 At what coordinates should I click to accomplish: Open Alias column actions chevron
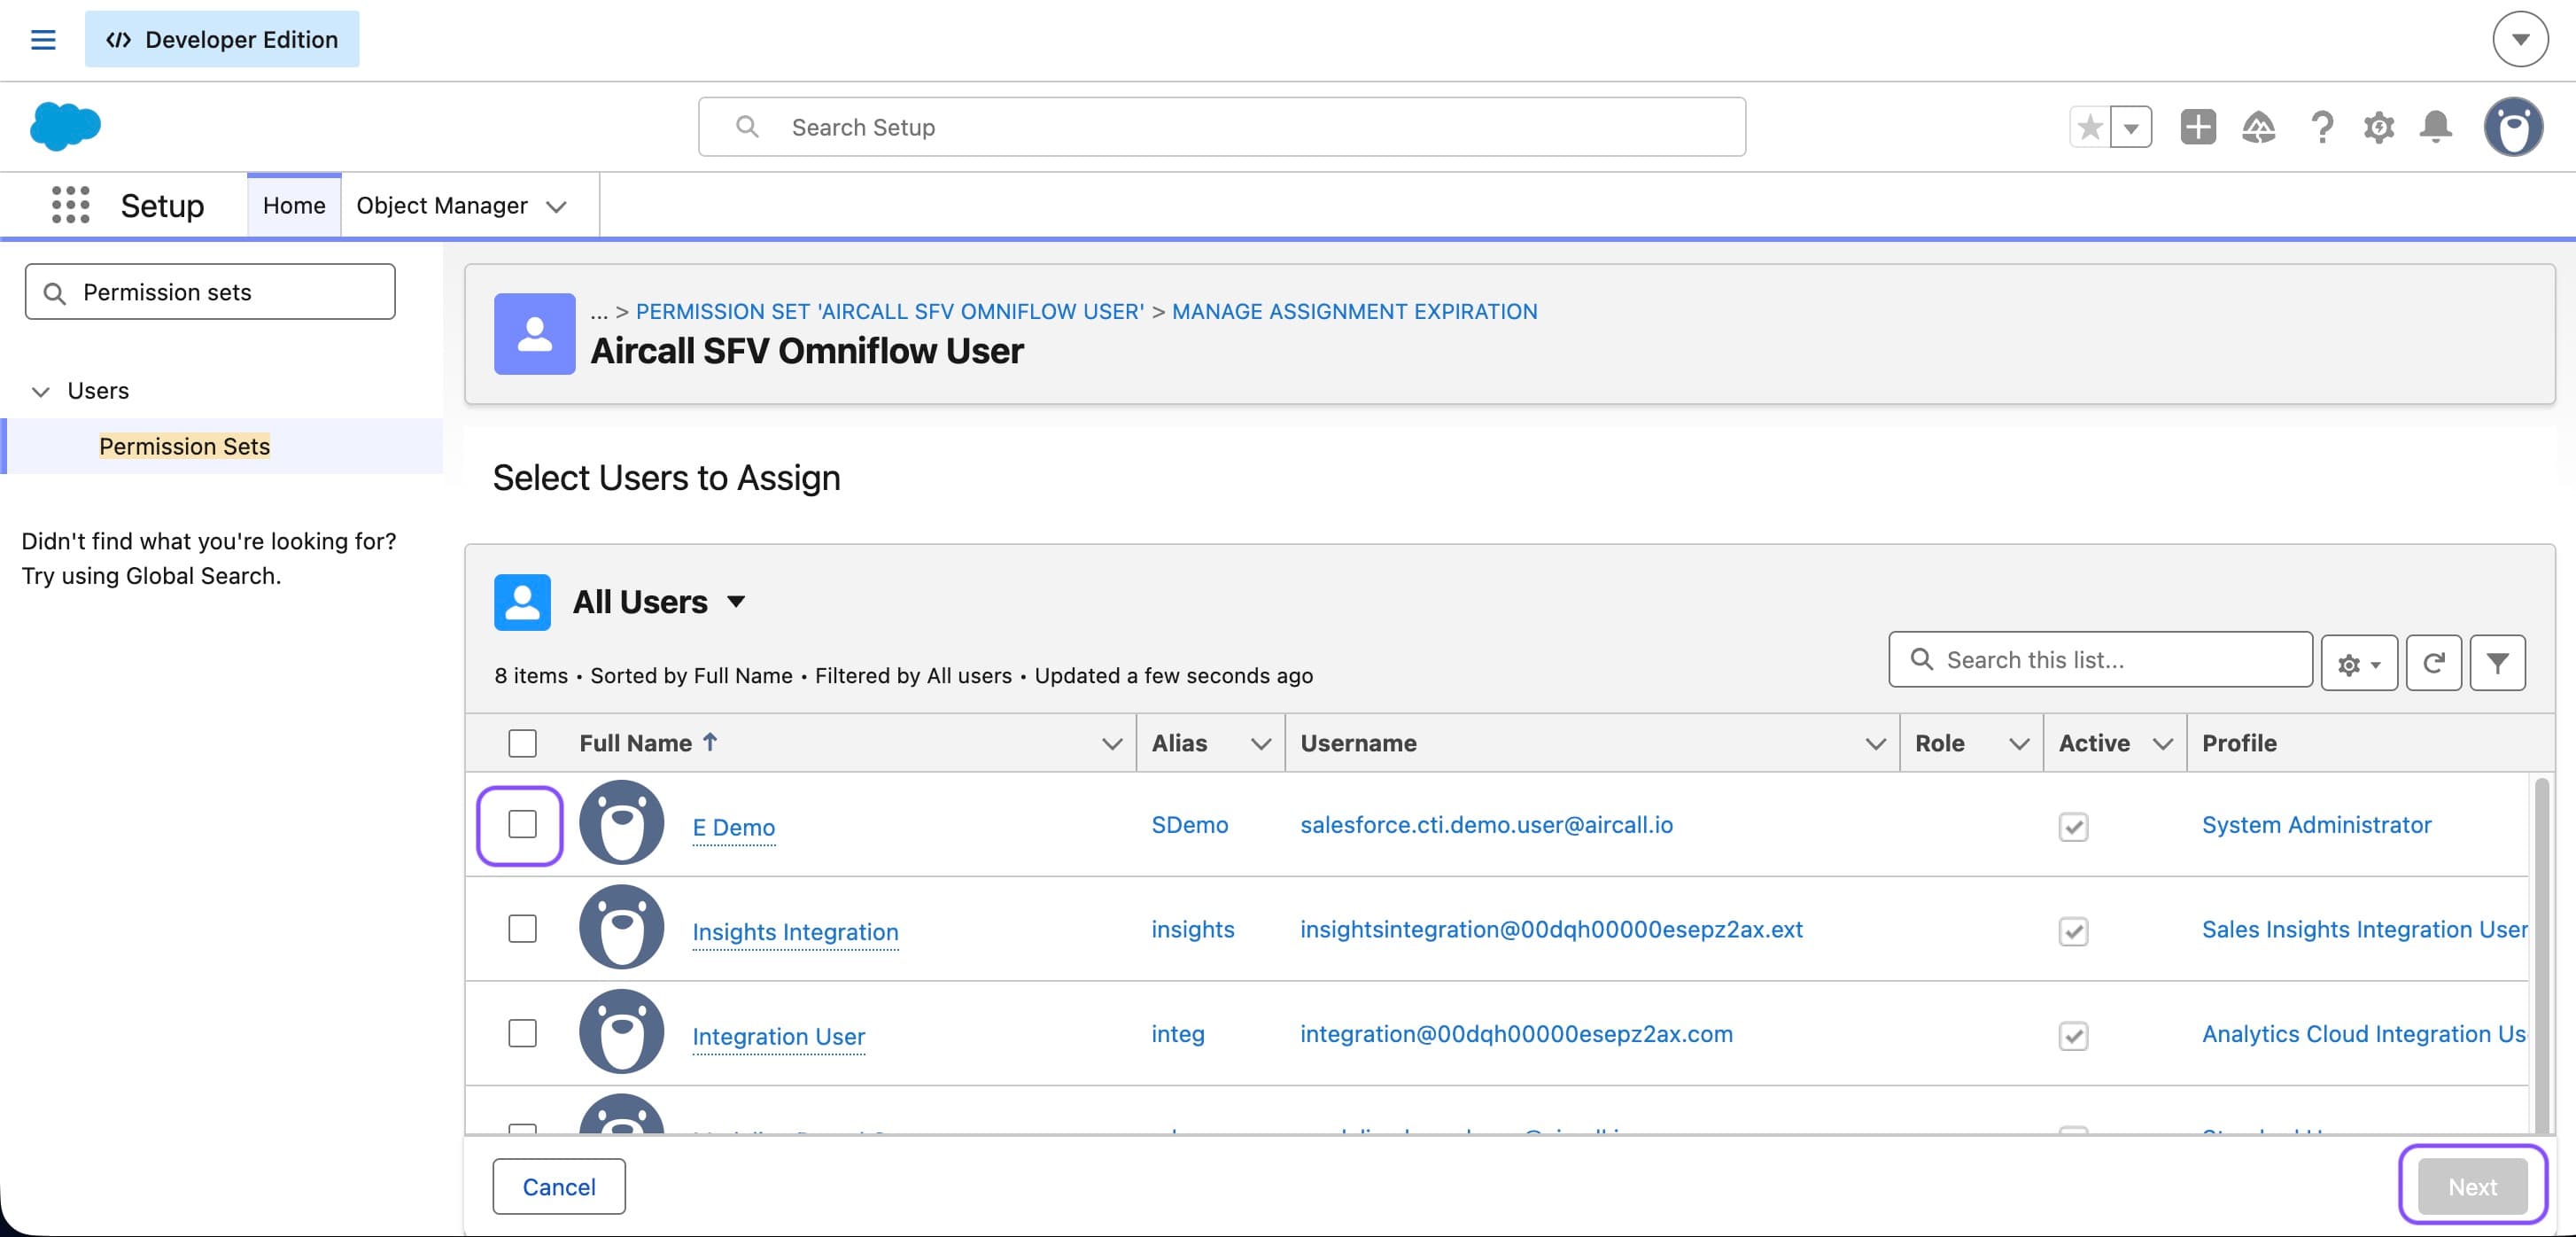[1261, 744]
